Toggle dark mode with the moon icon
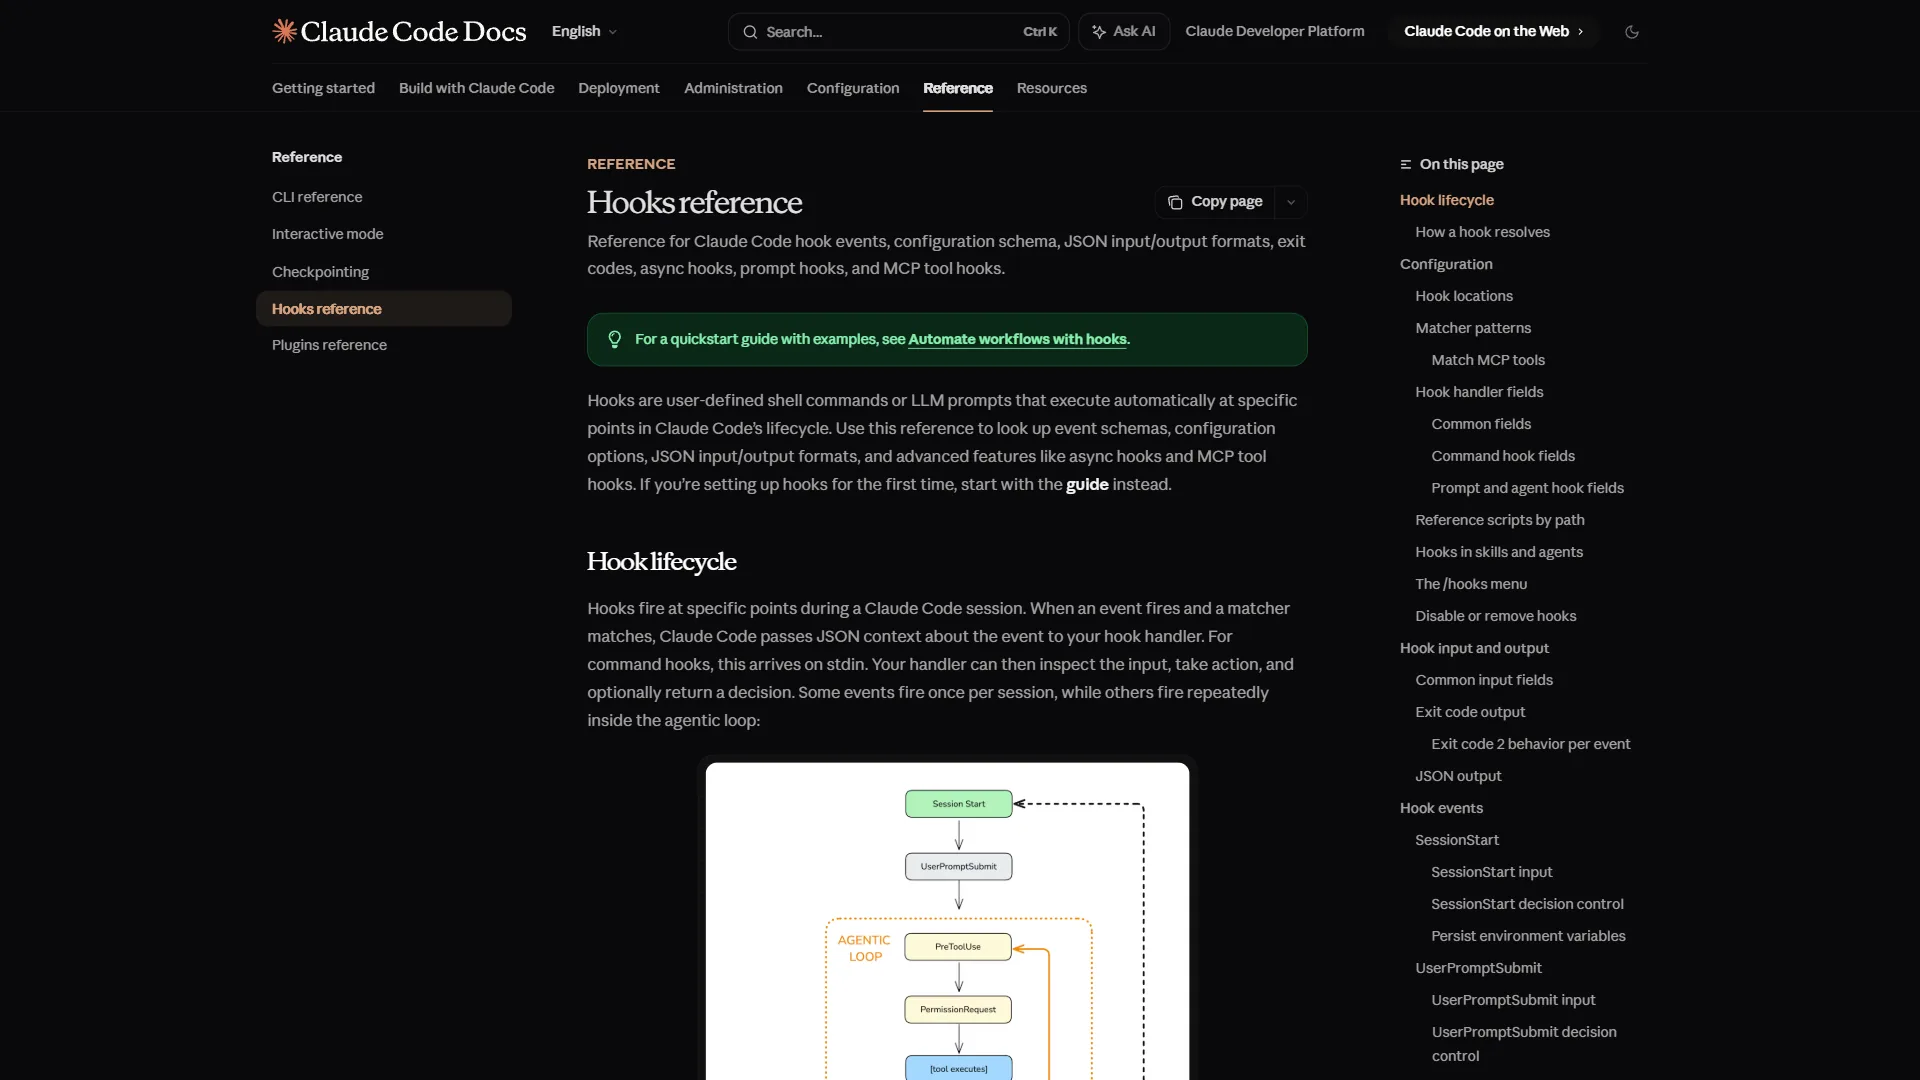The height and width of the screenshot is (1080, 1920). (1632, 32)
